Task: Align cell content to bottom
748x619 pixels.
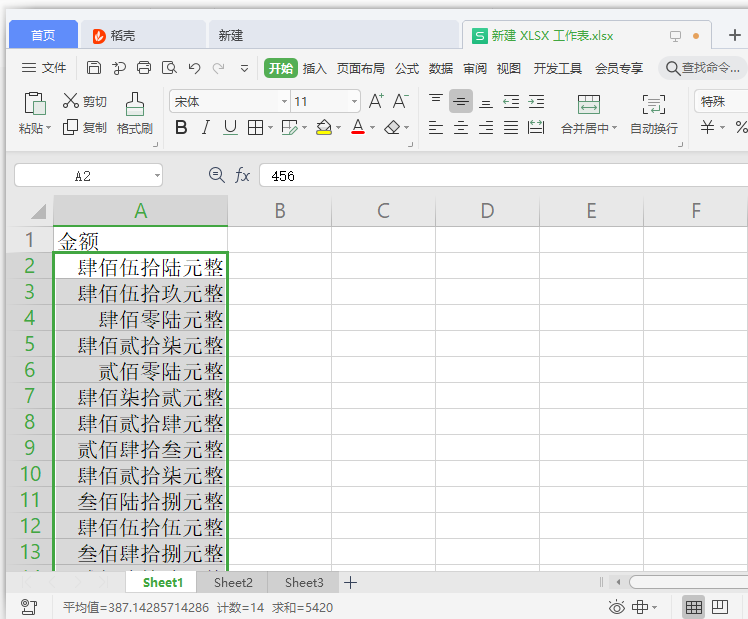Action: point(486,103)
